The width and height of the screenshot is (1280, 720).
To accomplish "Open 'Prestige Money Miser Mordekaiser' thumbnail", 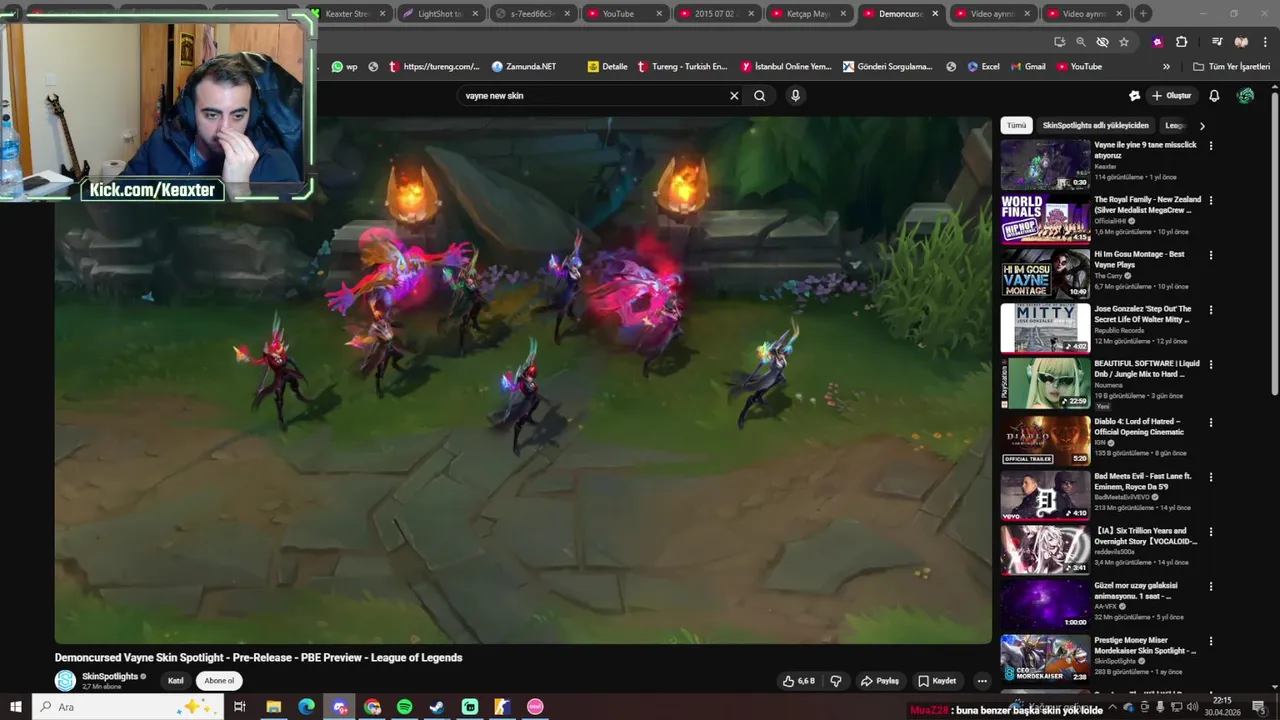I will (1045, 657).
